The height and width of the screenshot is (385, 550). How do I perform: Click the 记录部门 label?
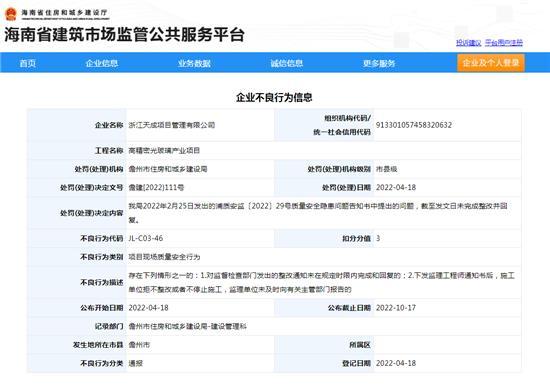tap(109, 326)
